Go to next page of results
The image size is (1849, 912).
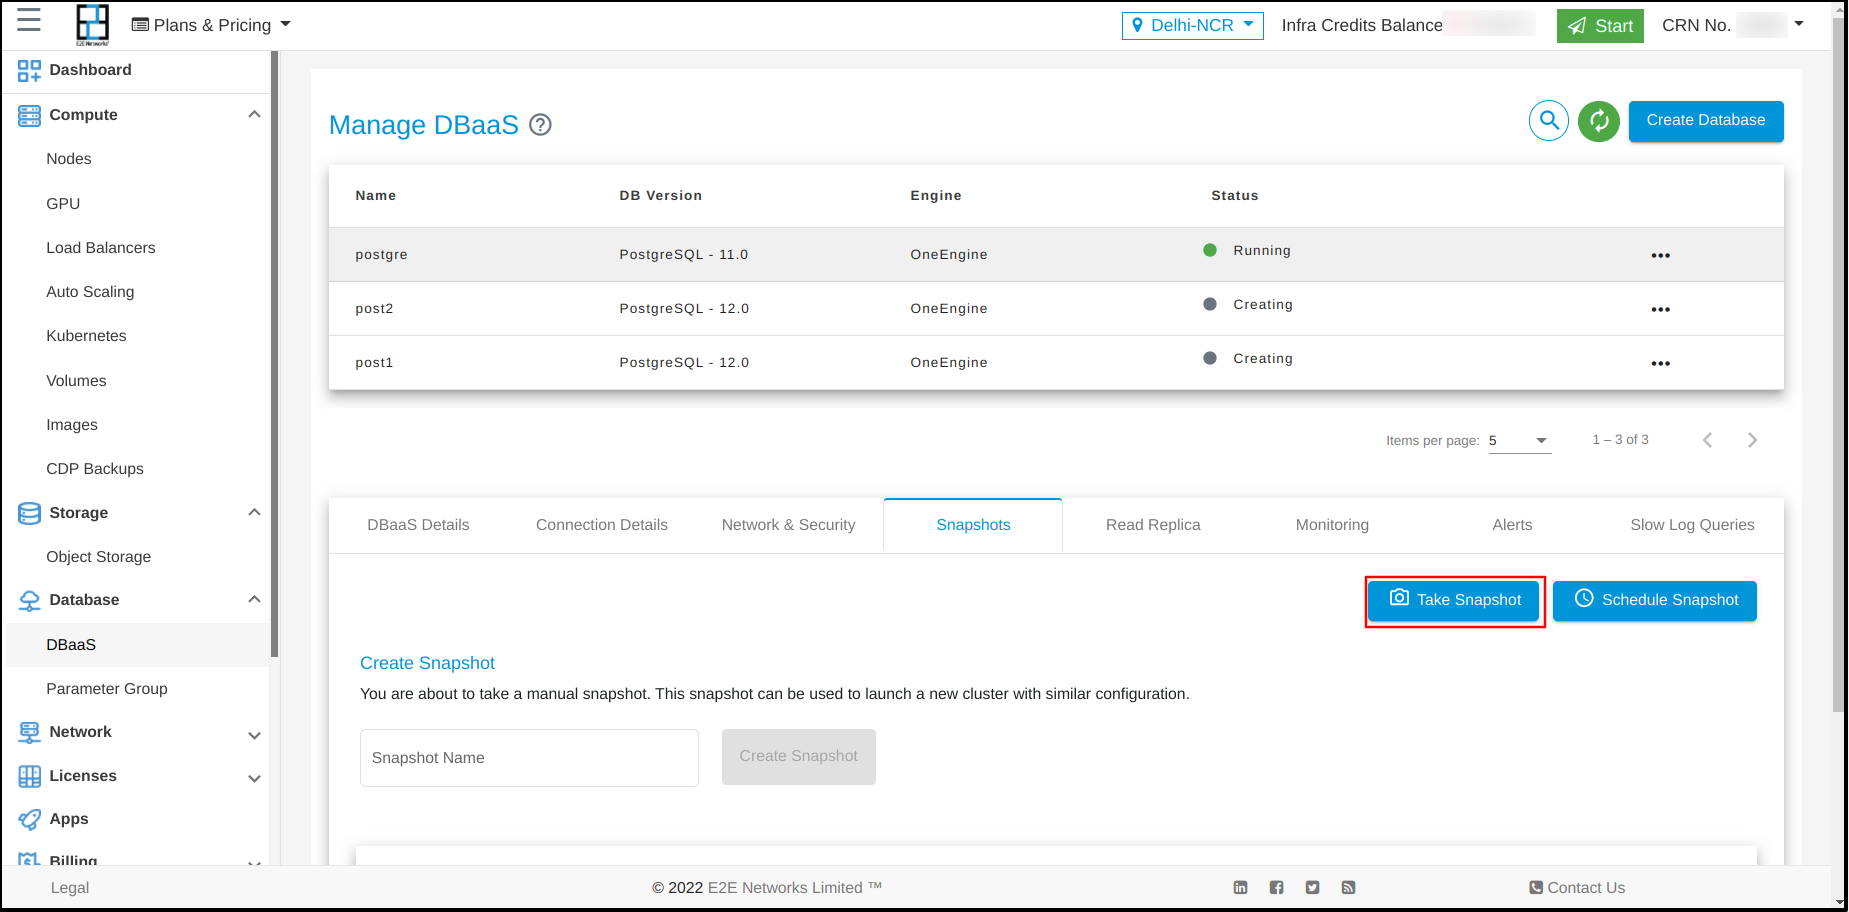[1752, 440]
